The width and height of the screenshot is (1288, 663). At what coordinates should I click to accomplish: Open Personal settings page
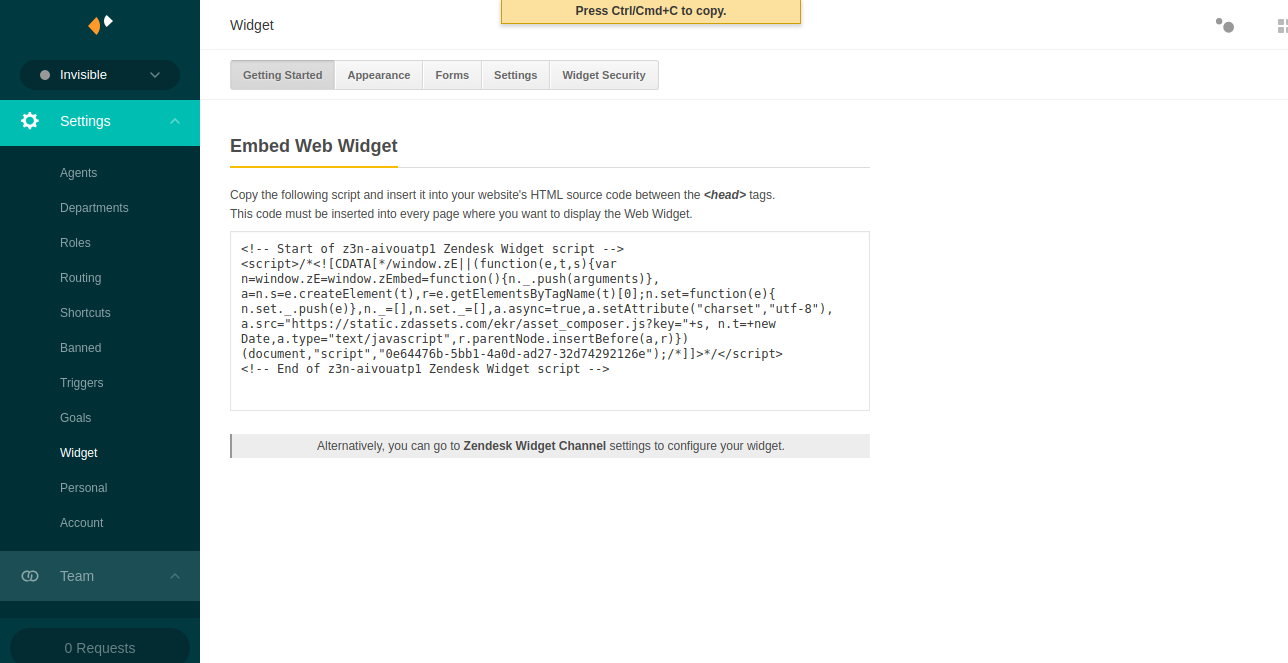click(84, 488)
